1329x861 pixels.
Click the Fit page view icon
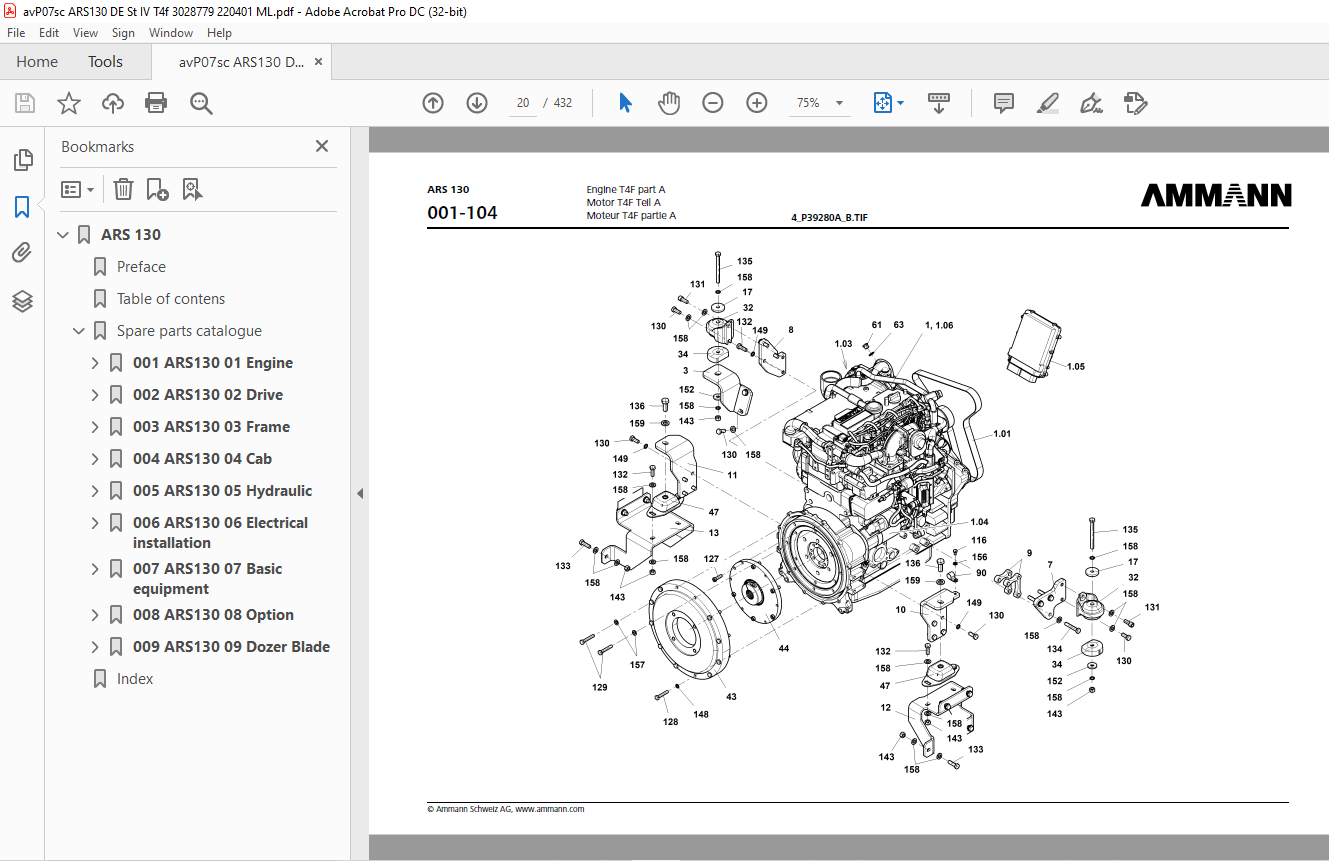pos(882,103)
